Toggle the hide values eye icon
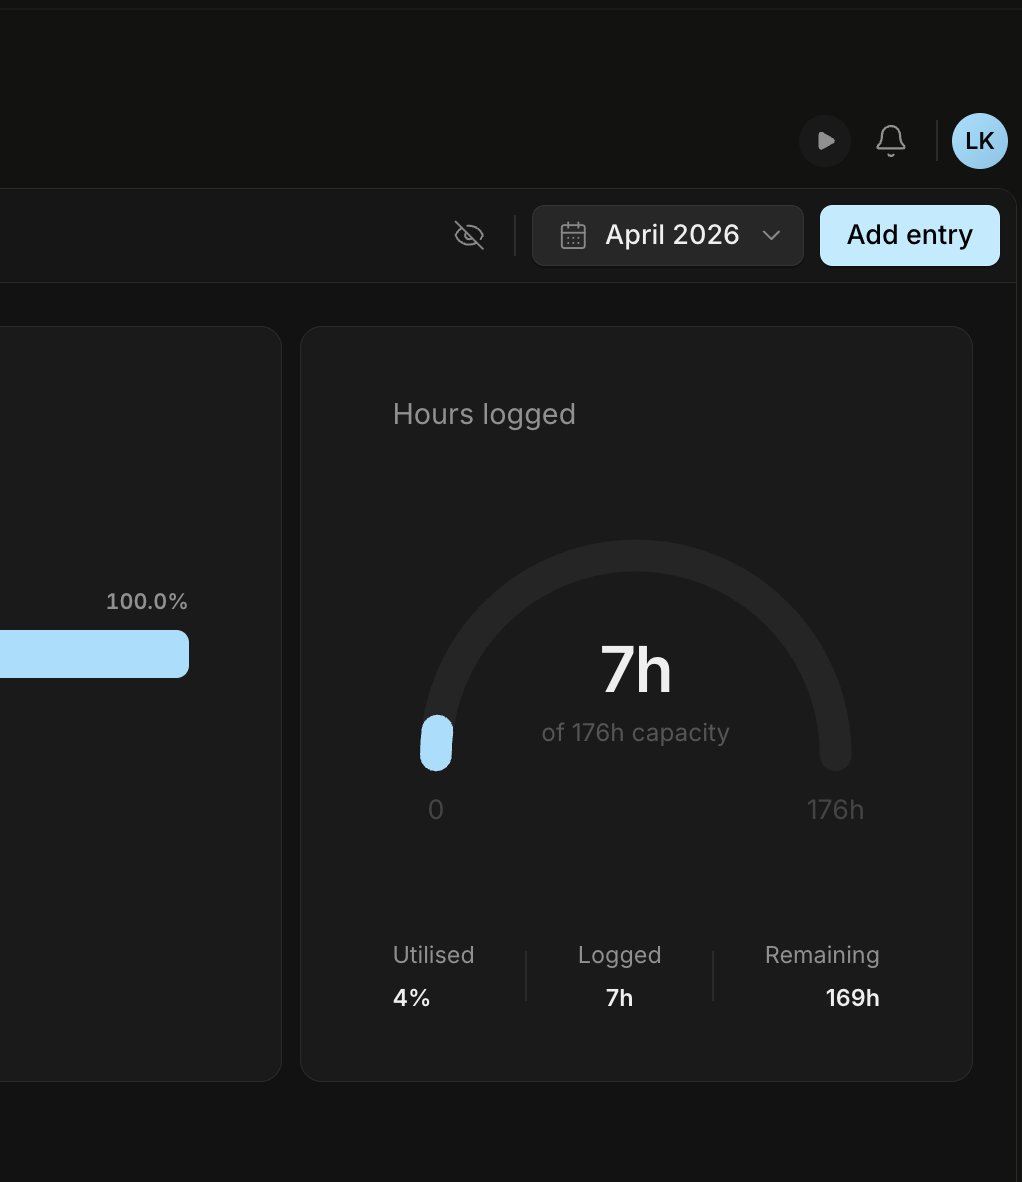 point(469,235)
